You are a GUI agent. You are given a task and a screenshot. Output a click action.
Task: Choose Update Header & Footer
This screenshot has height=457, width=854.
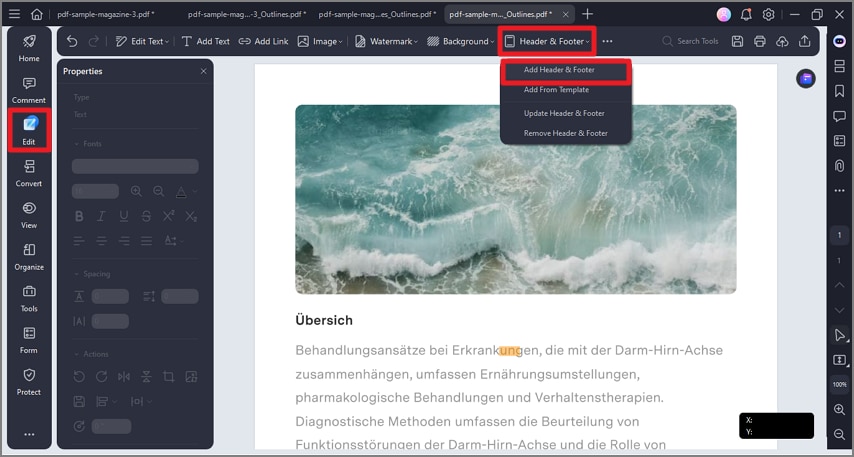pyautogui.click(x=566, y=113)
